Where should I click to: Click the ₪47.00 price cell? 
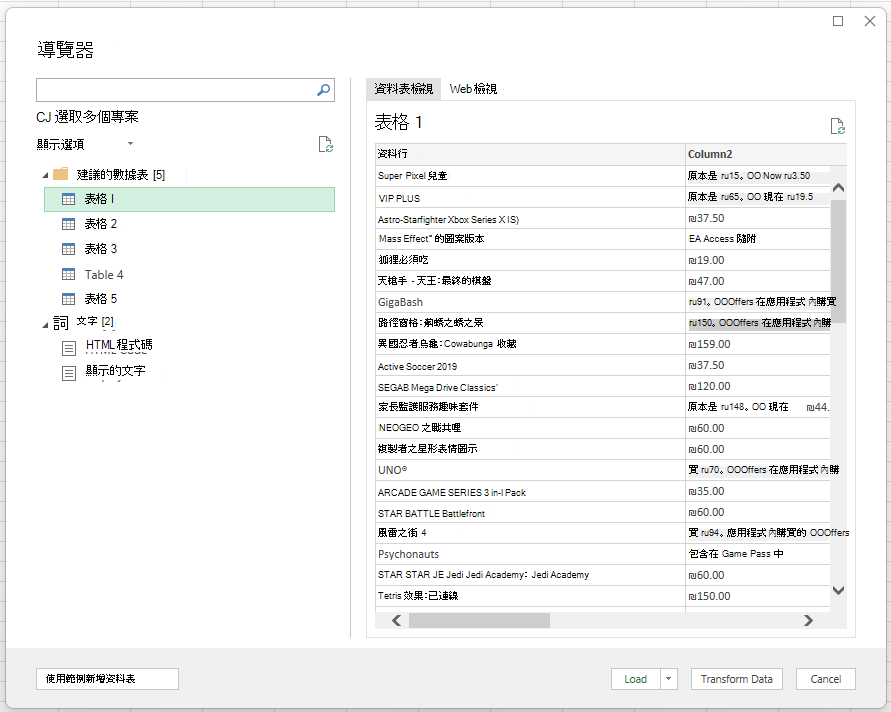point(758,281)
